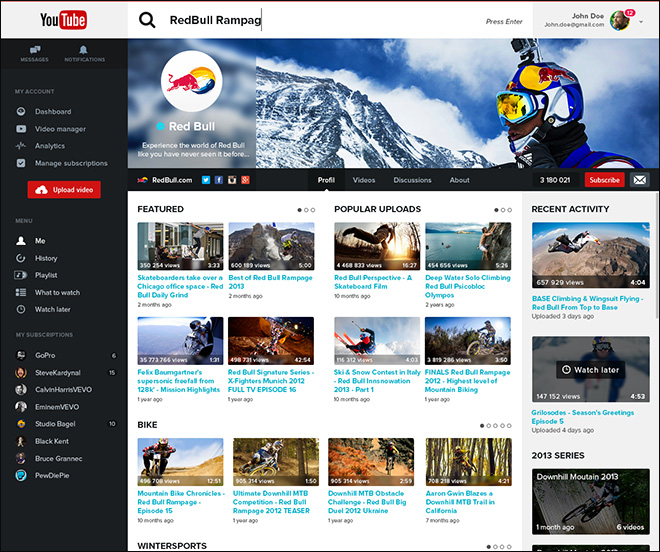Select second page dot in Featured section
660x552 pixels.
[x=306, y=210]
